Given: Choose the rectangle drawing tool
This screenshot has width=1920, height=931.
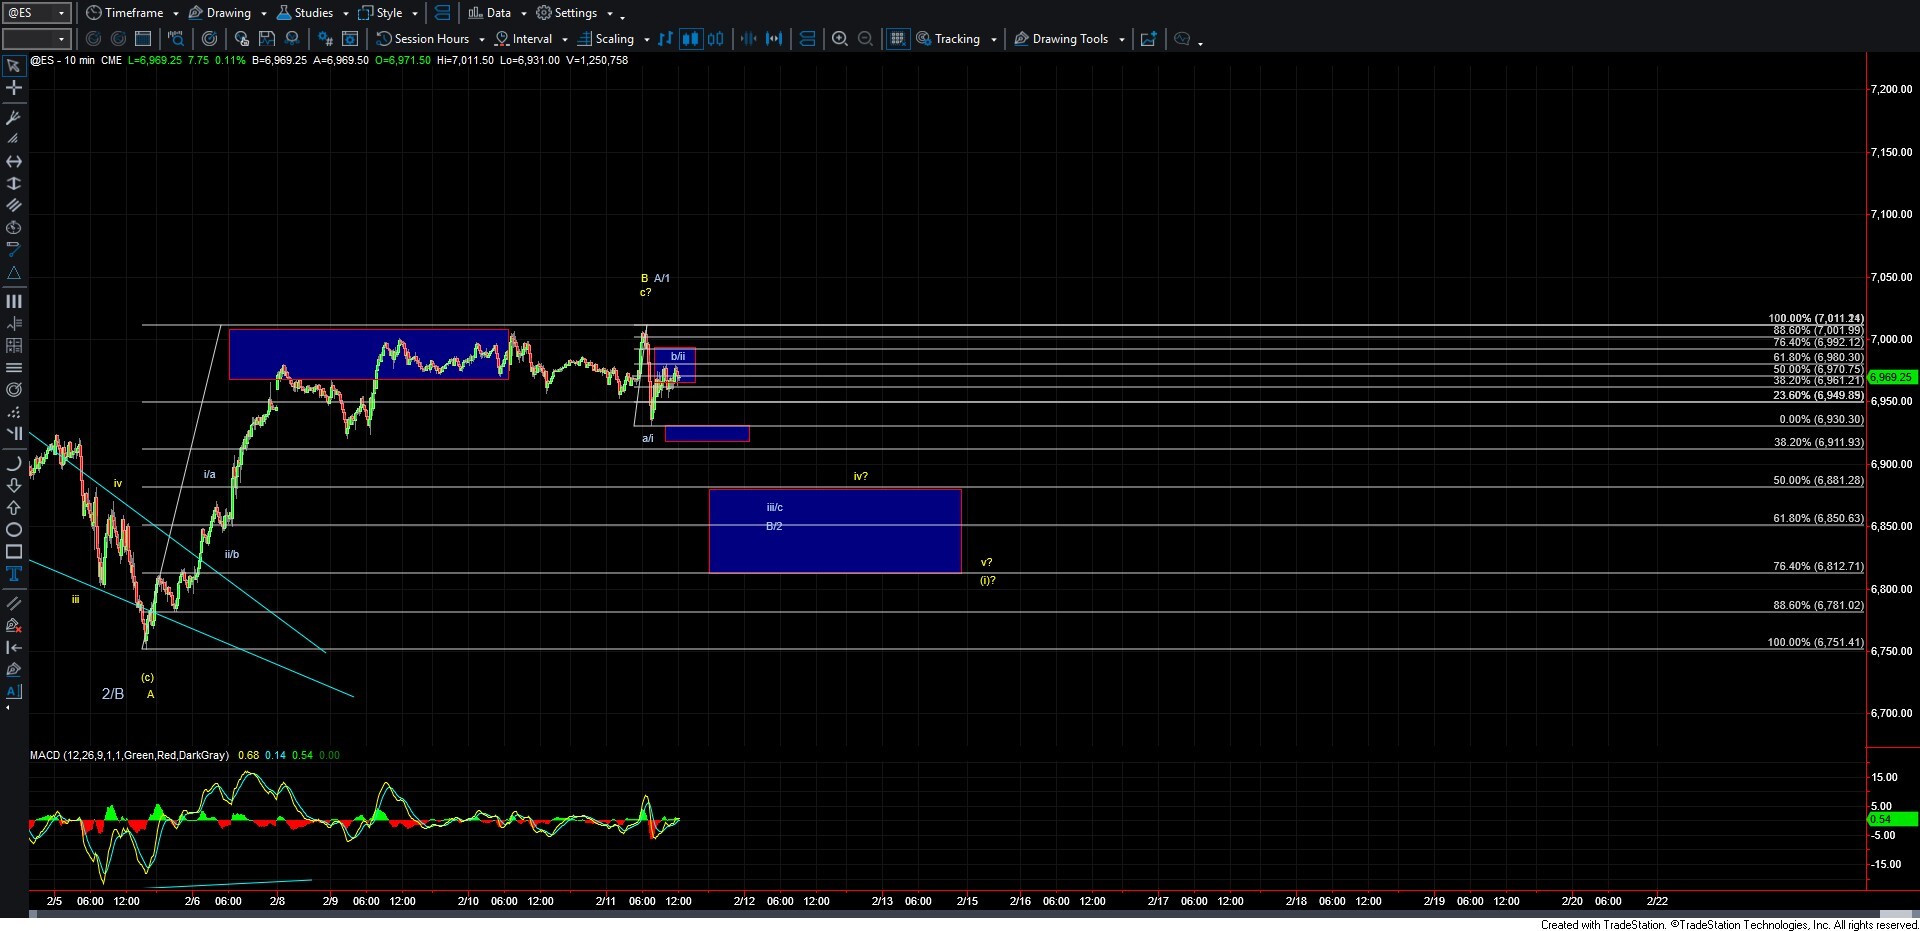Looking at the screenshot, I should click(14, 552).
